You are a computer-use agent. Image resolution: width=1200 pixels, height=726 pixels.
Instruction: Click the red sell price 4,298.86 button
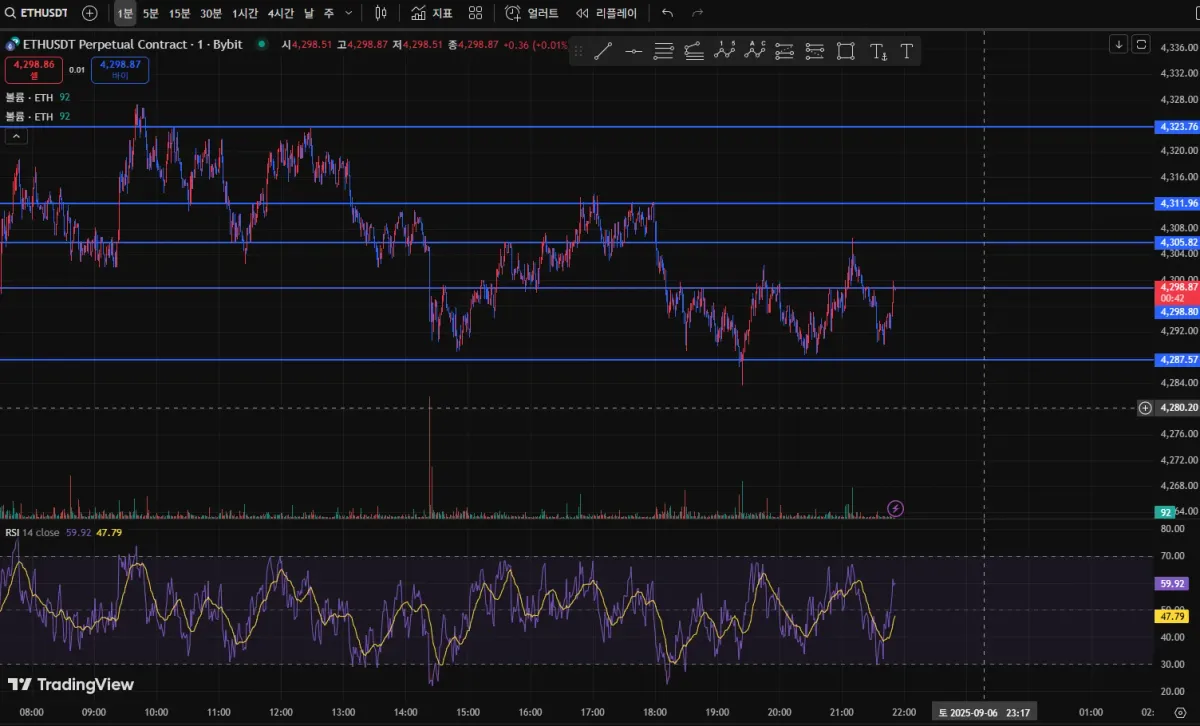coord(33,70)
